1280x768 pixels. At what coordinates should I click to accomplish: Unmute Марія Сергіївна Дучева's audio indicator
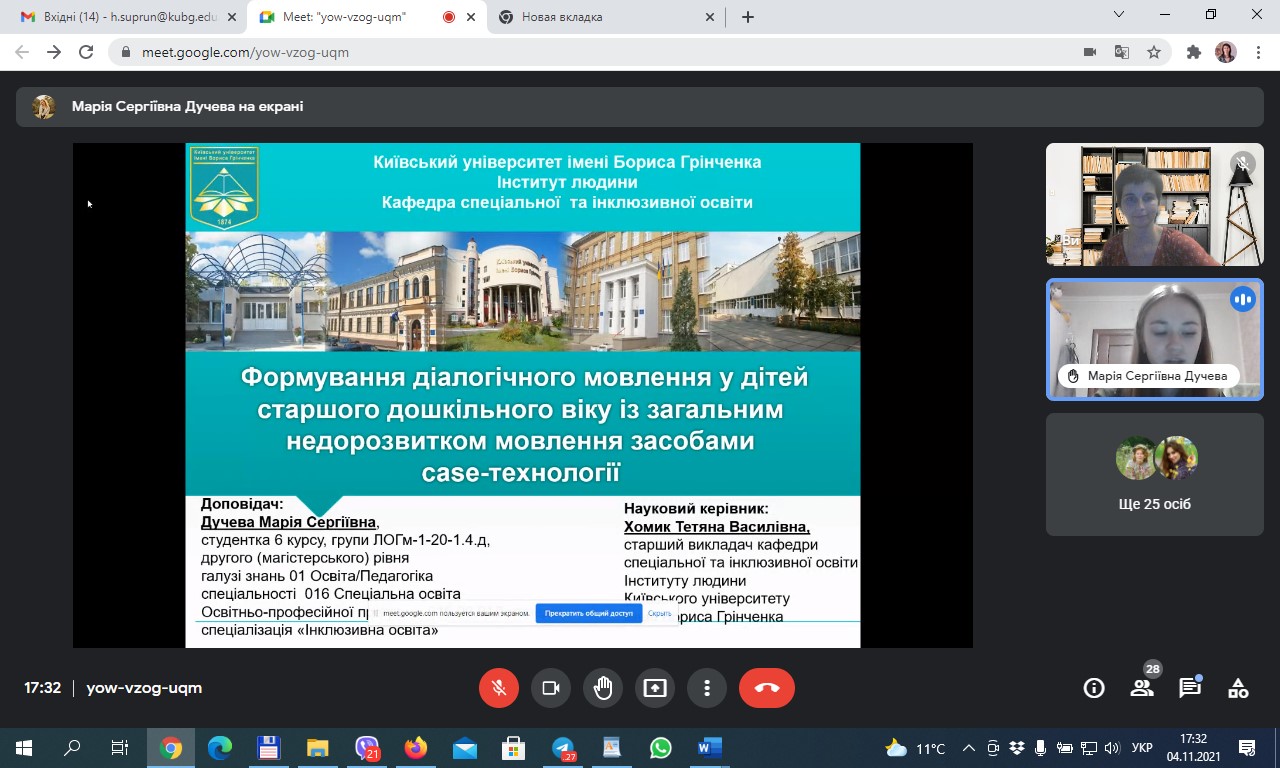point(1243,299)
